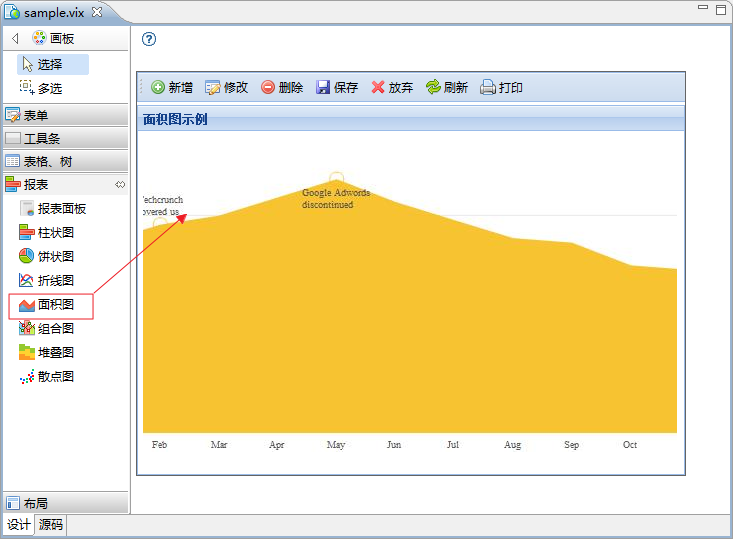Maximize the editor pane
This screenshot has height=539, width=733.
click(x=721, y=10)
